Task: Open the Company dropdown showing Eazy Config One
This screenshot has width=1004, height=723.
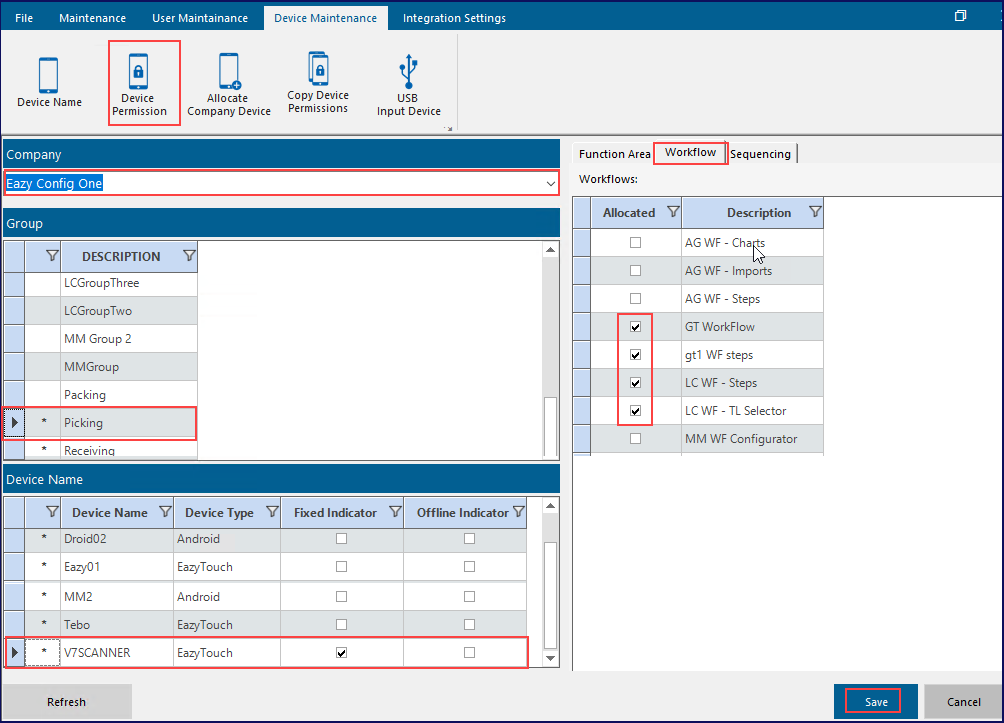Action: [550, 183]
